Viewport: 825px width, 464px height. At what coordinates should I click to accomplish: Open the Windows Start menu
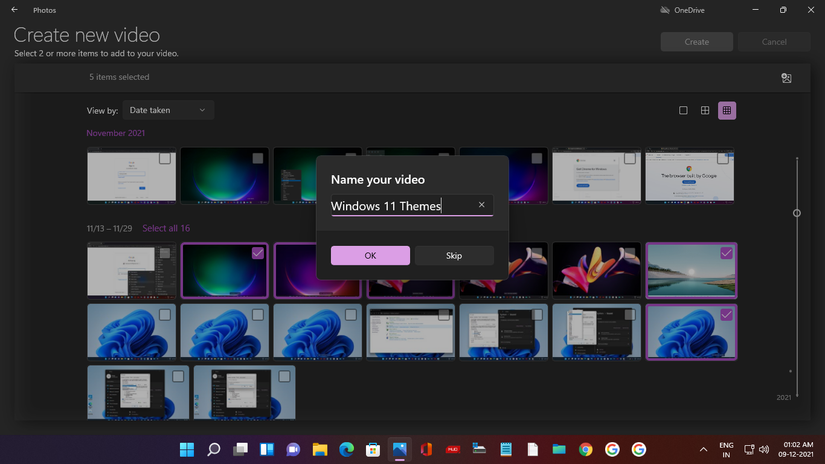pos(187,449)
